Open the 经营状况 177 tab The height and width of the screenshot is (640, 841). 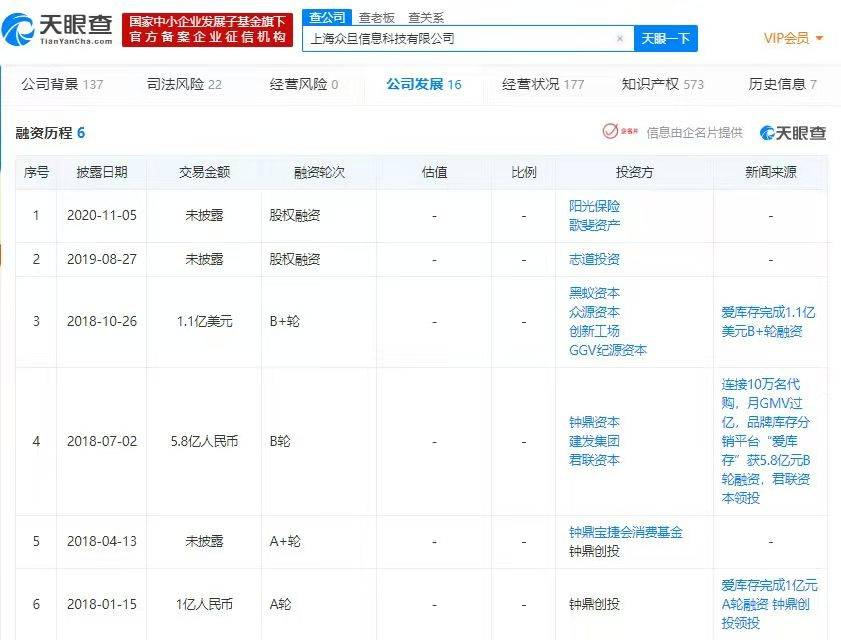tap(543, 84)
